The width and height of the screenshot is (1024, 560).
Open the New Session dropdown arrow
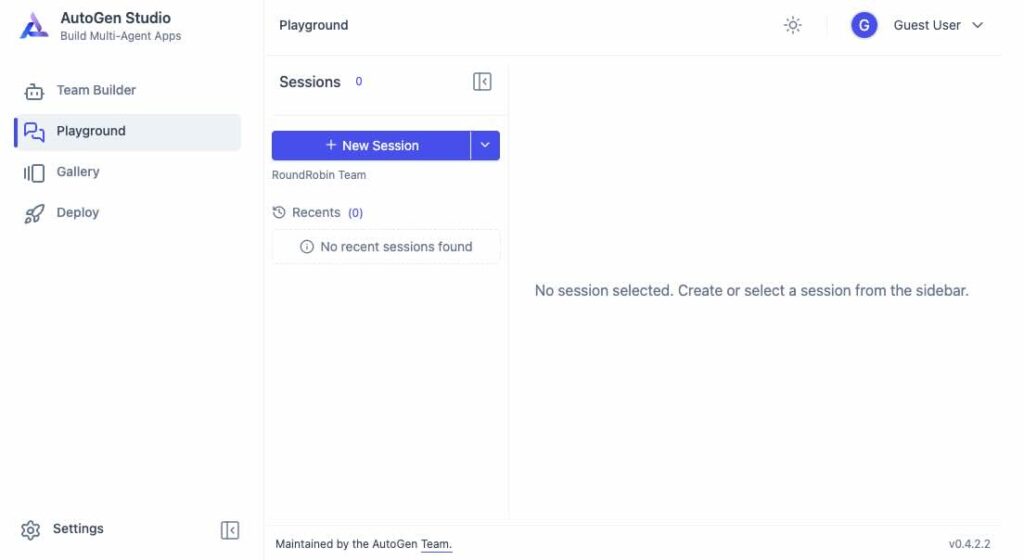[485, 145]
